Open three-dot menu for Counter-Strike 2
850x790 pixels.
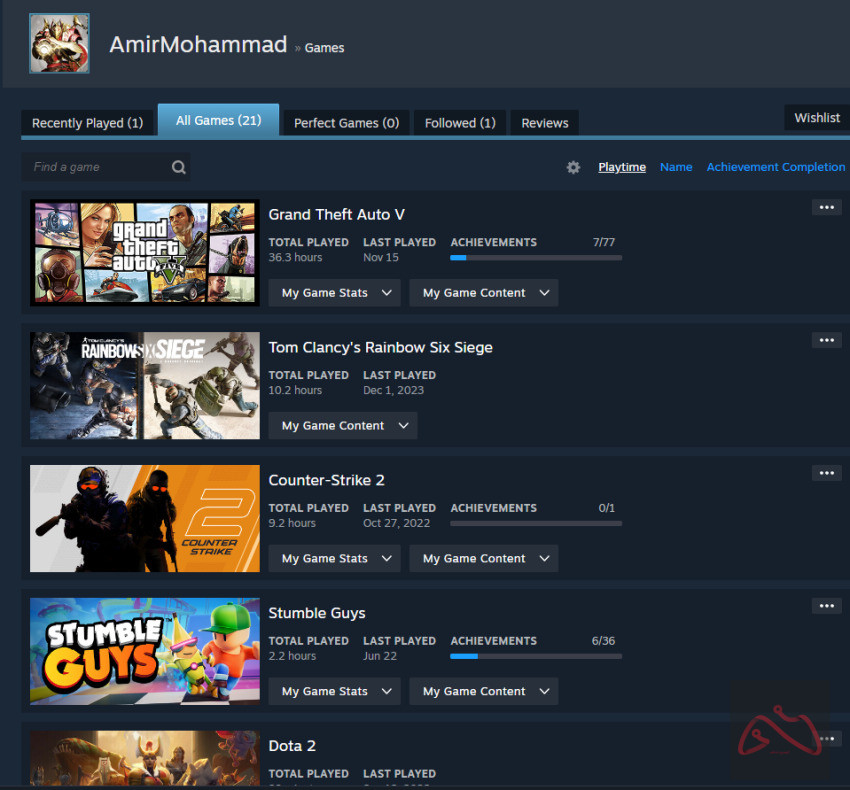(x=826, y=473)
